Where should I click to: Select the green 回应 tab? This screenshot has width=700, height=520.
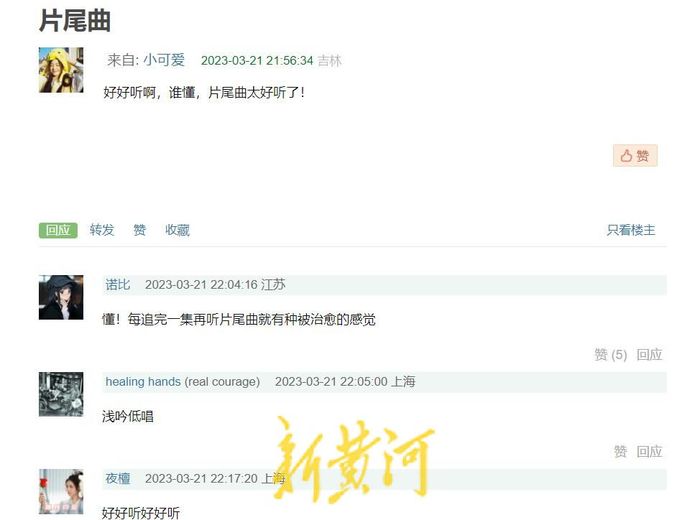pos(58,230)
